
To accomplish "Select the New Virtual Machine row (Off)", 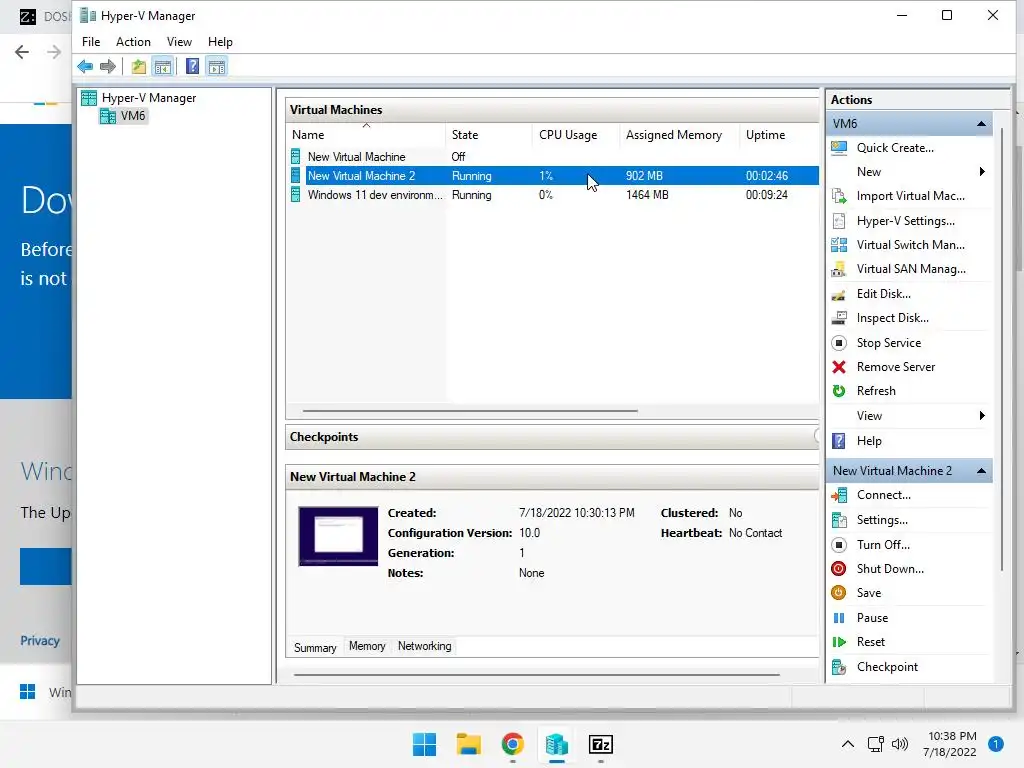I will point(552,157).
